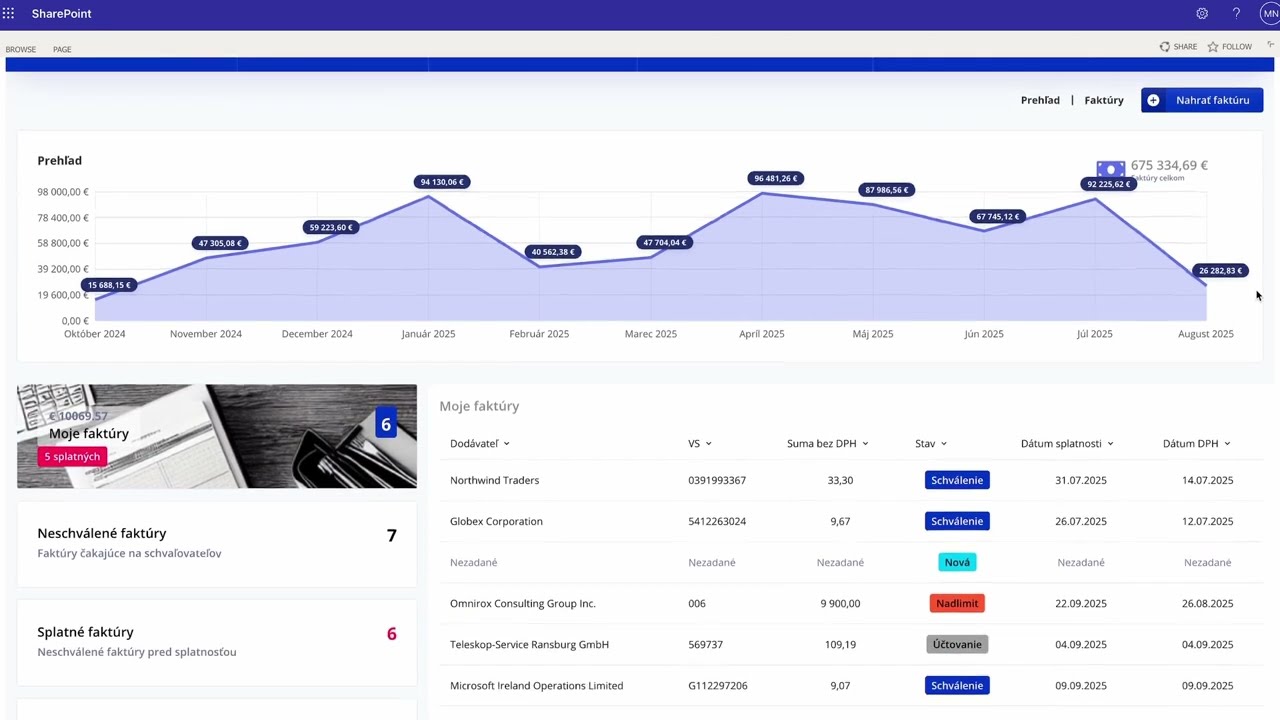1280x720 pixels.
Task: Click the Schválenie status for Microsoft Ireland
Action: pyautogui.click(x=957, y=685)
